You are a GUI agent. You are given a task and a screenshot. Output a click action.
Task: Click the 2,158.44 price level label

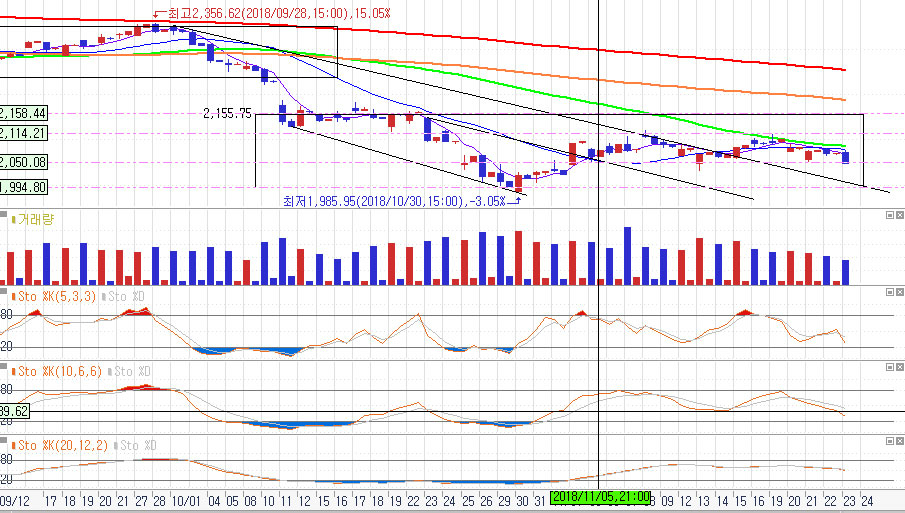point(23,113)
